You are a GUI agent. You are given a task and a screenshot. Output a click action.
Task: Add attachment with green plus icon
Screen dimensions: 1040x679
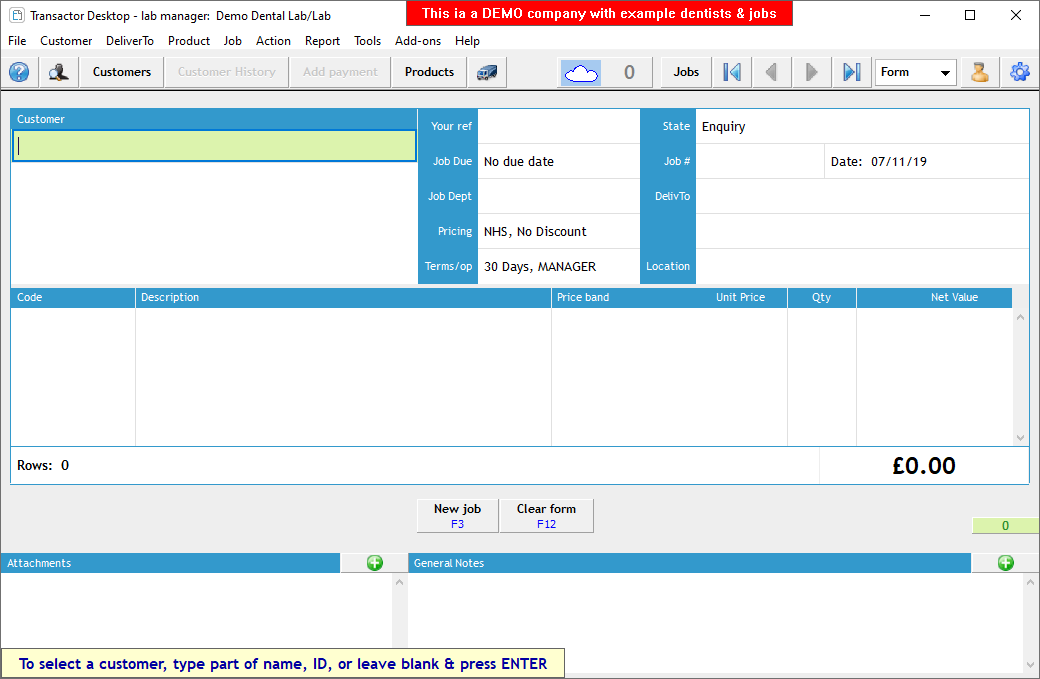375,563
